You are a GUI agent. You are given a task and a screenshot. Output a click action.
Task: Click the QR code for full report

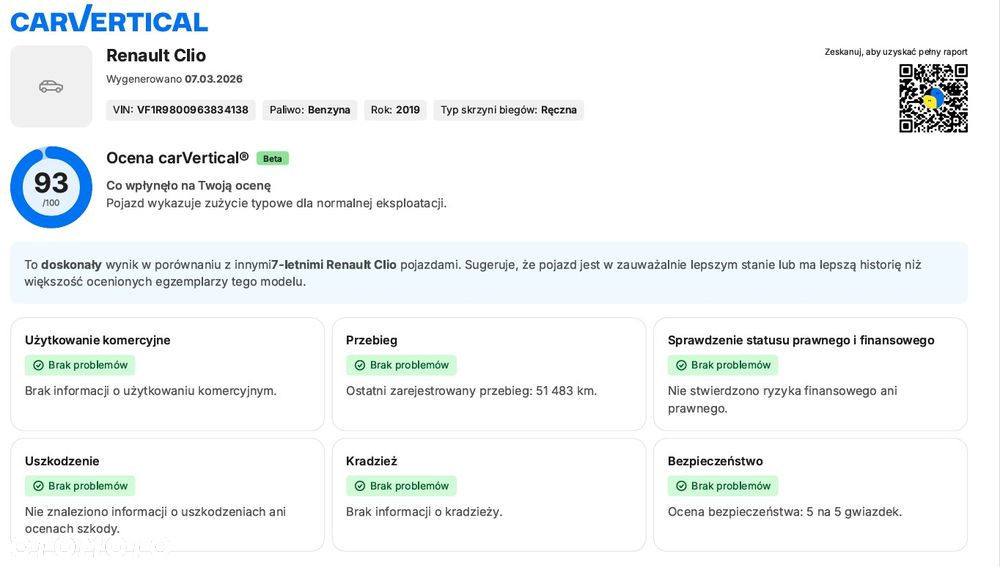[933, 98]
